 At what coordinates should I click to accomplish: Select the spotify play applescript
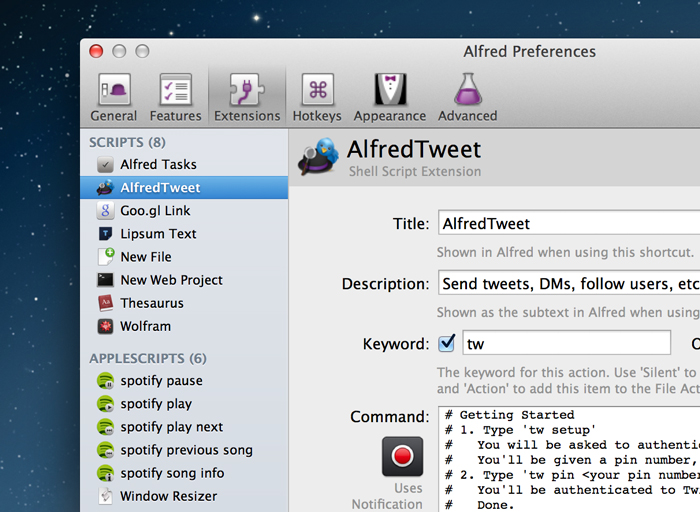184,404
